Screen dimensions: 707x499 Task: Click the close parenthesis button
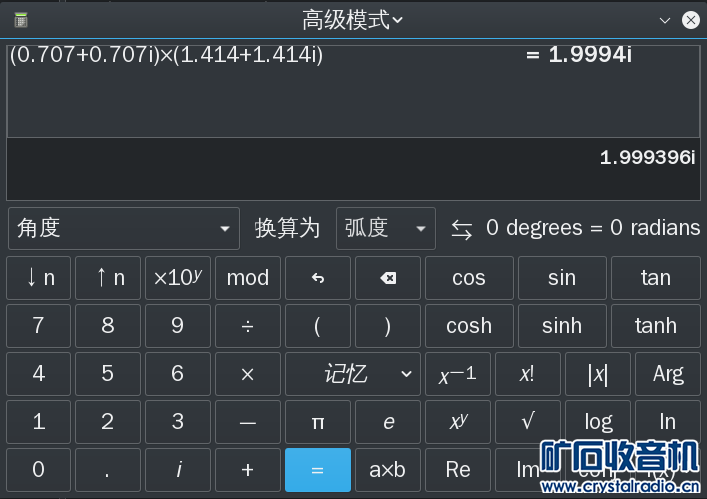[388, 326]
